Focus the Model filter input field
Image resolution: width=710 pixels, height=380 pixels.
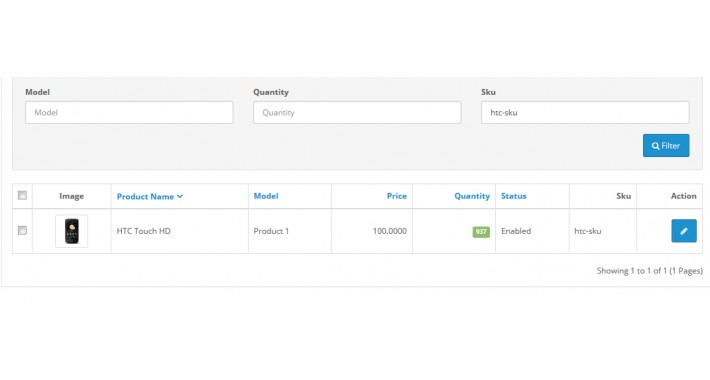pos(129,112)
